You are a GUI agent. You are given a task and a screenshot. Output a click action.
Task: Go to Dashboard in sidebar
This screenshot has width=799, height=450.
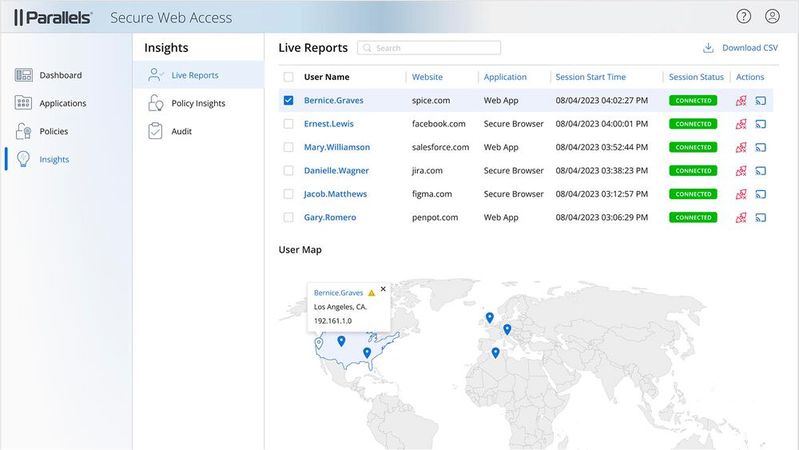[60, 75]
